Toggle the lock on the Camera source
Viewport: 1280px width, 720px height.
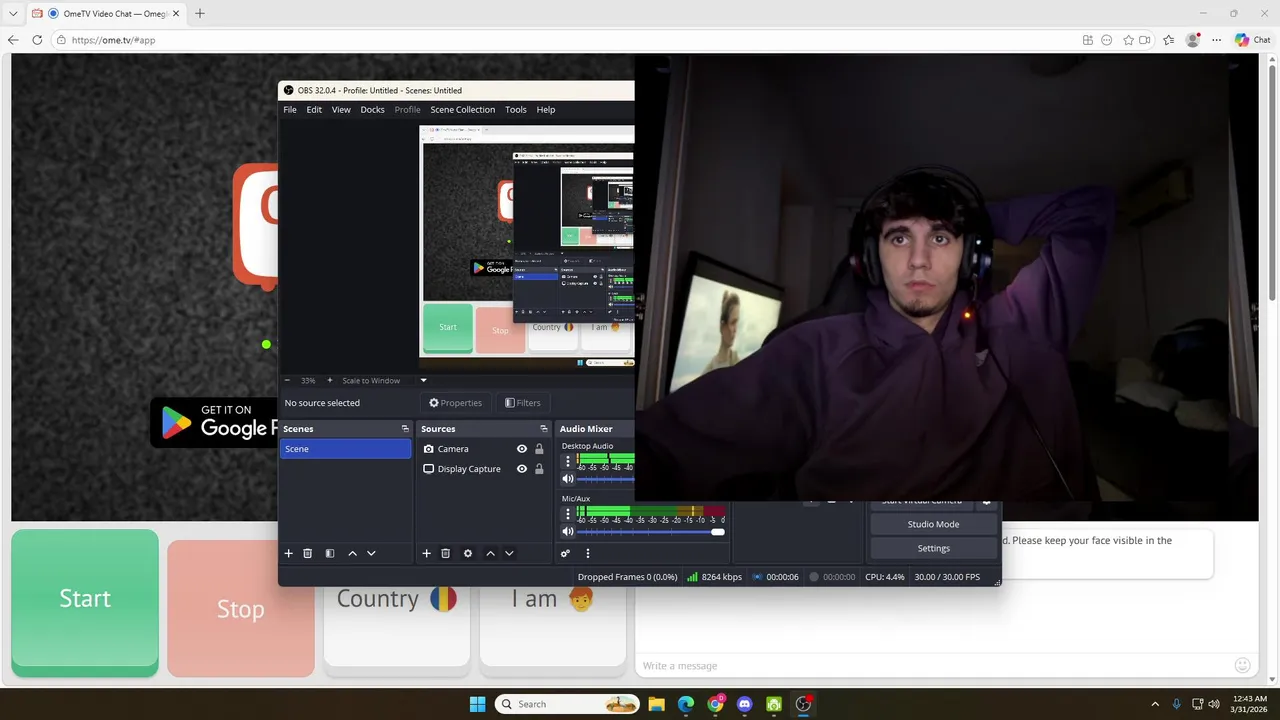[x=539, y=449]
